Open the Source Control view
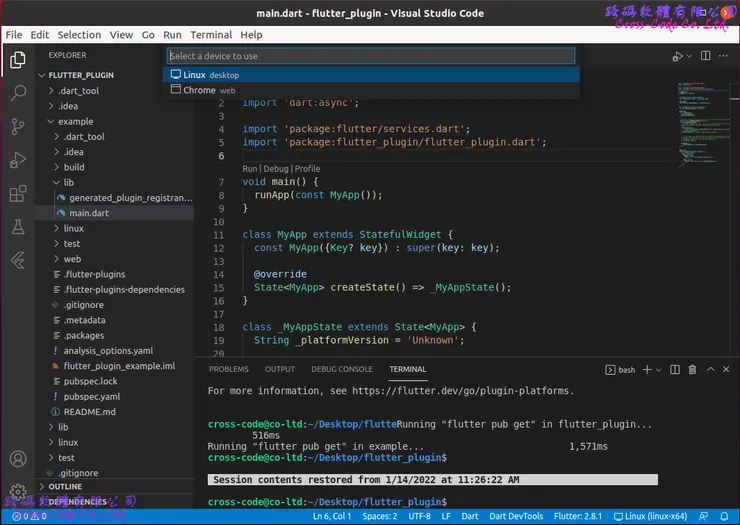This screenshot has width=740, height=525. [x=17, y=126]
